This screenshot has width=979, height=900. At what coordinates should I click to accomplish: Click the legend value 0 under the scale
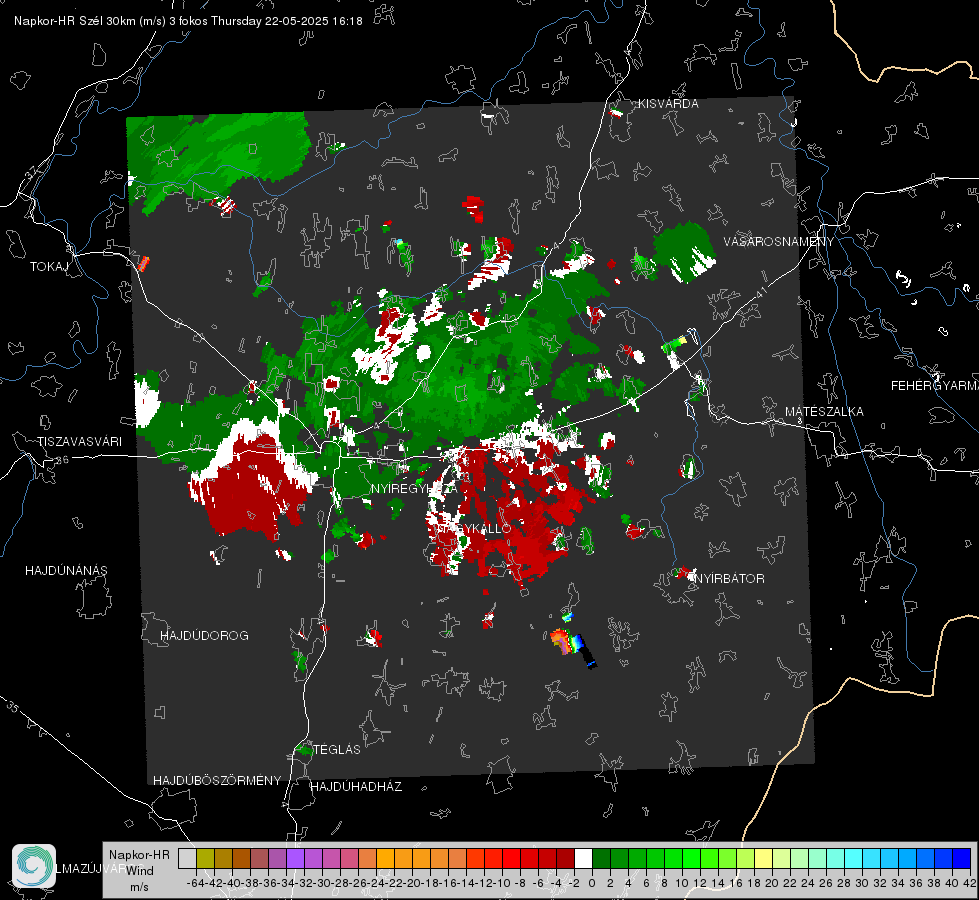[x=592, y=883]
